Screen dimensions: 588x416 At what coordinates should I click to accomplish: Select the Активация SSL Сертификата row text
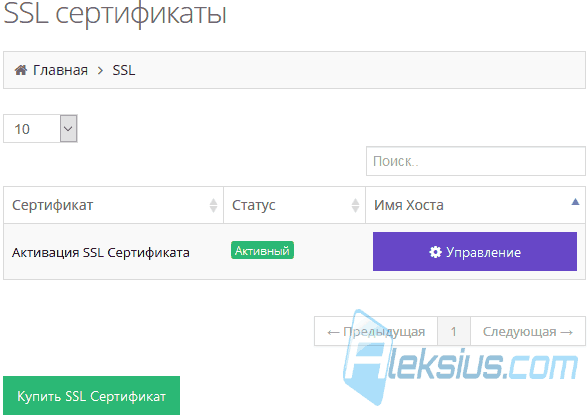(100, 252)
